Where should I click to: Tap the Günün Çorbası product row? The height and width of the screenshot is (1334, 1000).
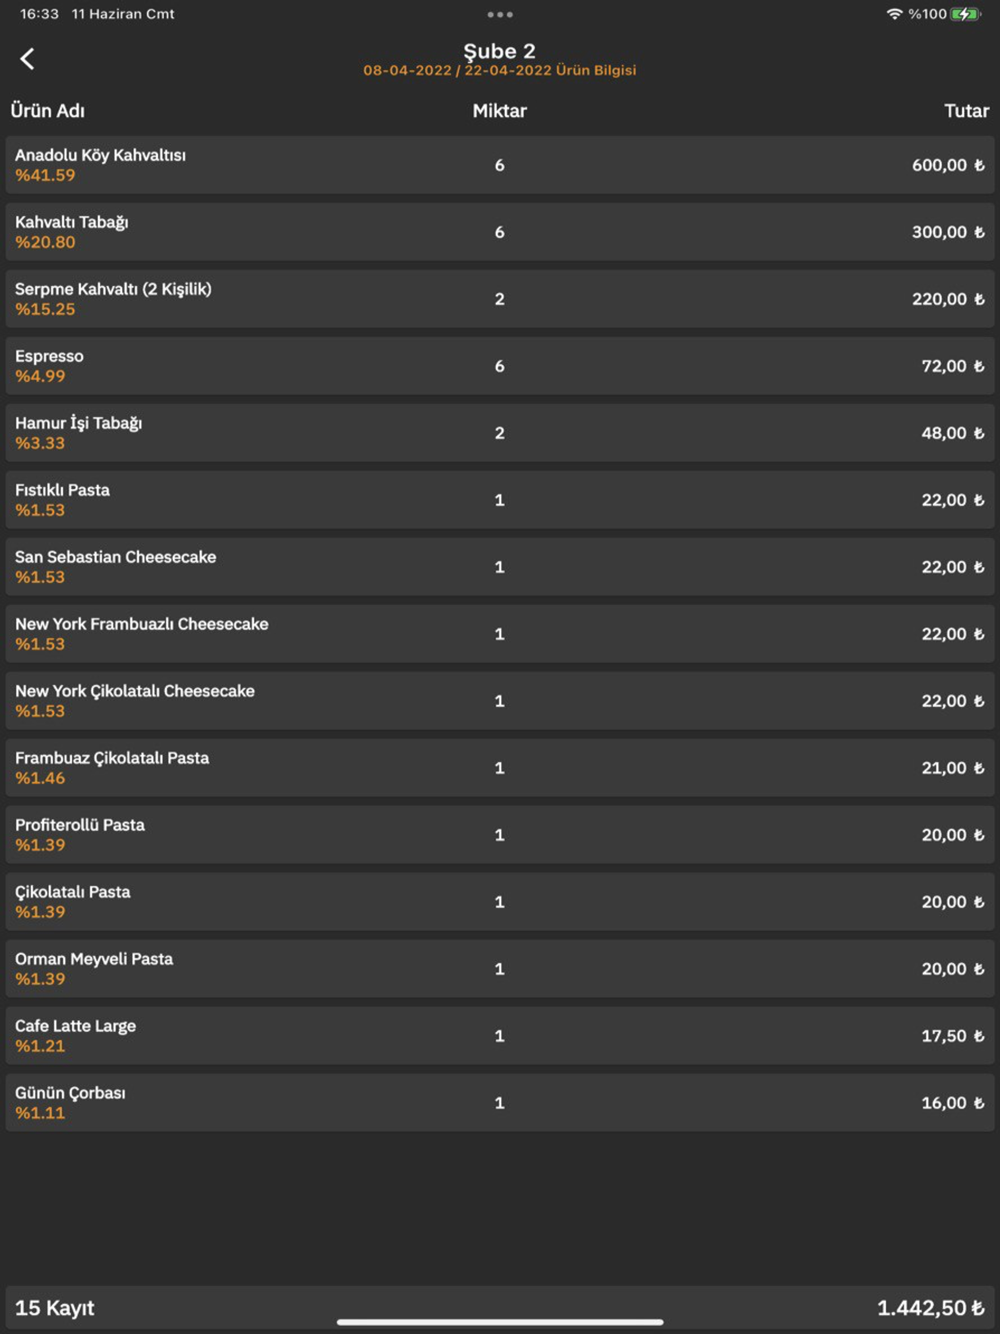click(499, 1103)
